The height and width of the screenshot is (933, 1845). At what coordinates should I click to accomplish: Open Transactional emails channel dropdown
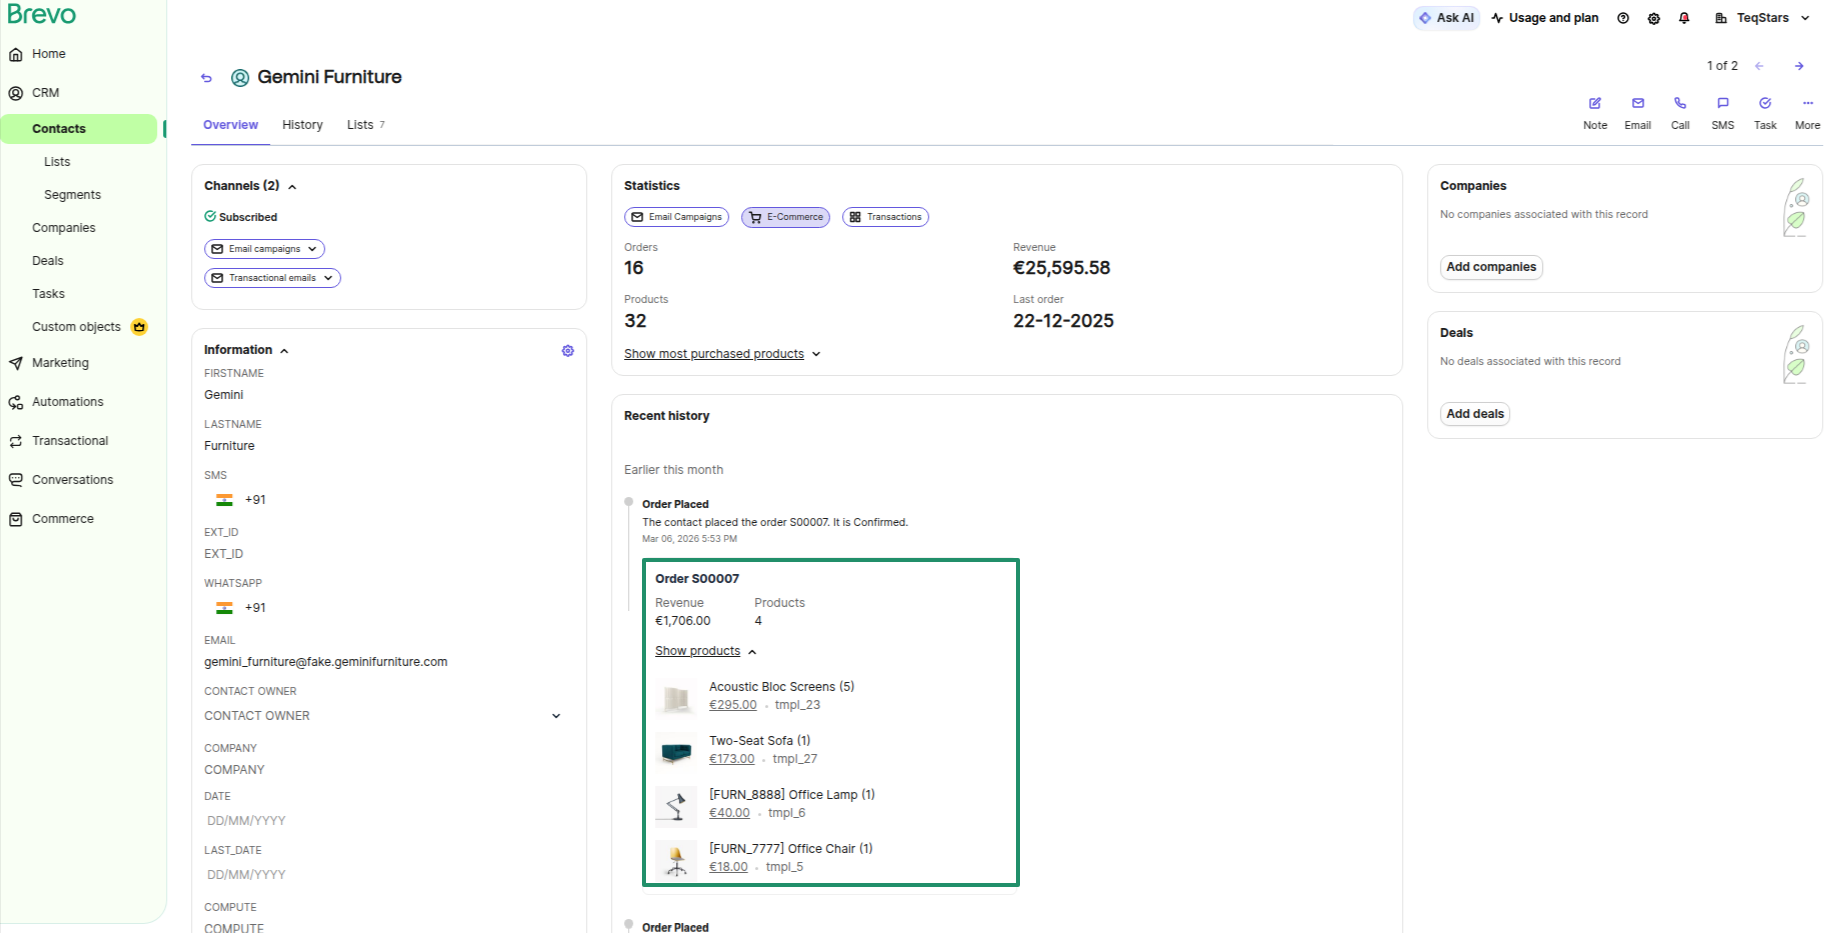pos(272,278)
